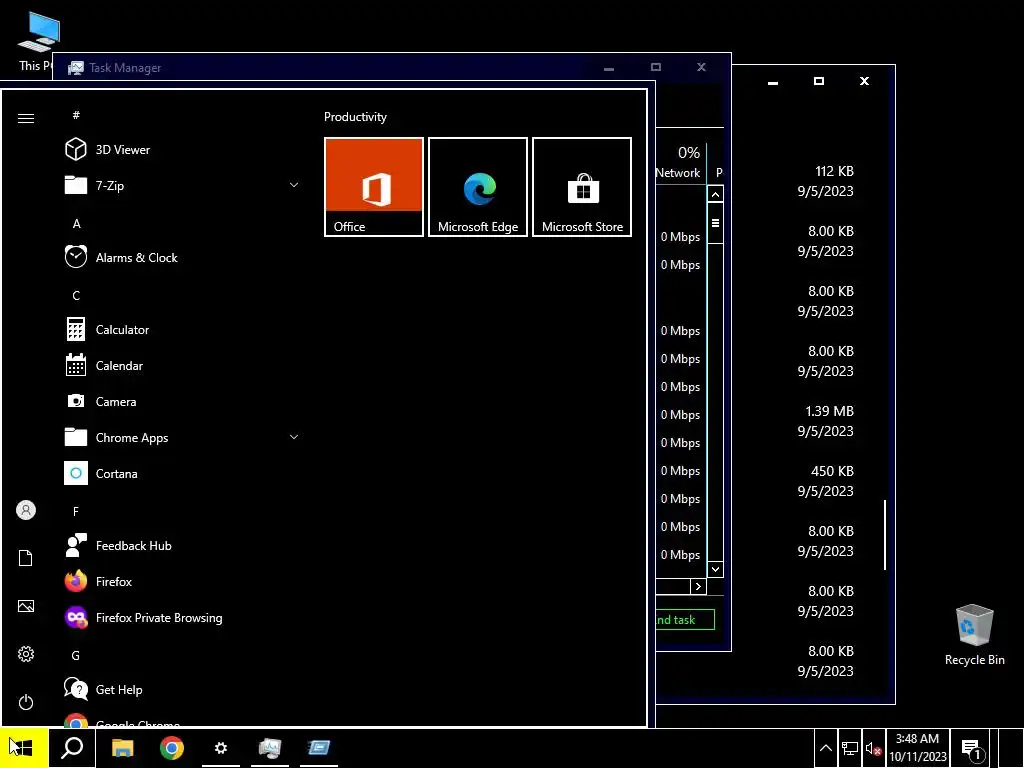1024x768 pixels.
Task: Open the Microsoft Edge tile
Action: click(x=478, y=187)
